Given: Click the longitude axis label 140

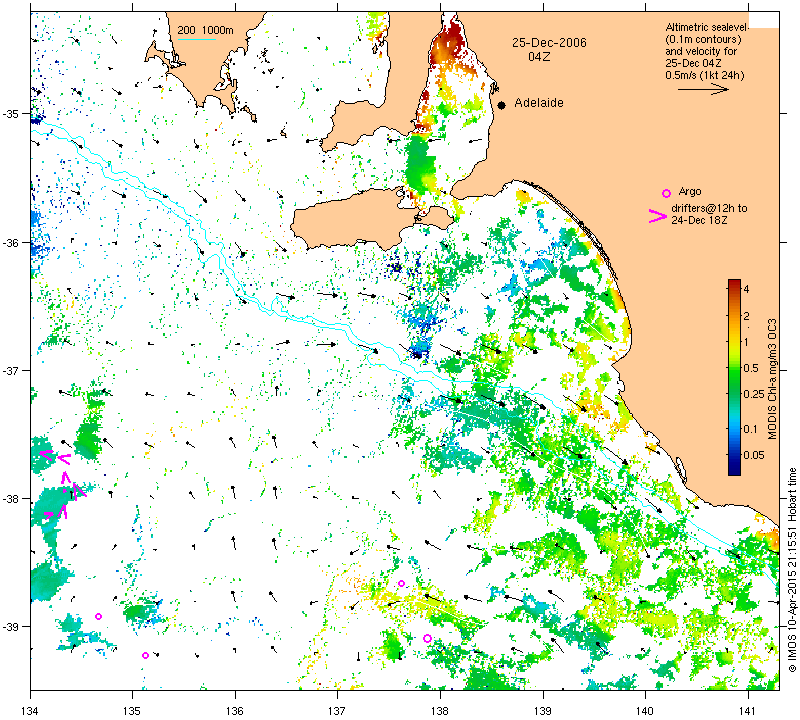Looking at the screenshot, I should 645,711.
